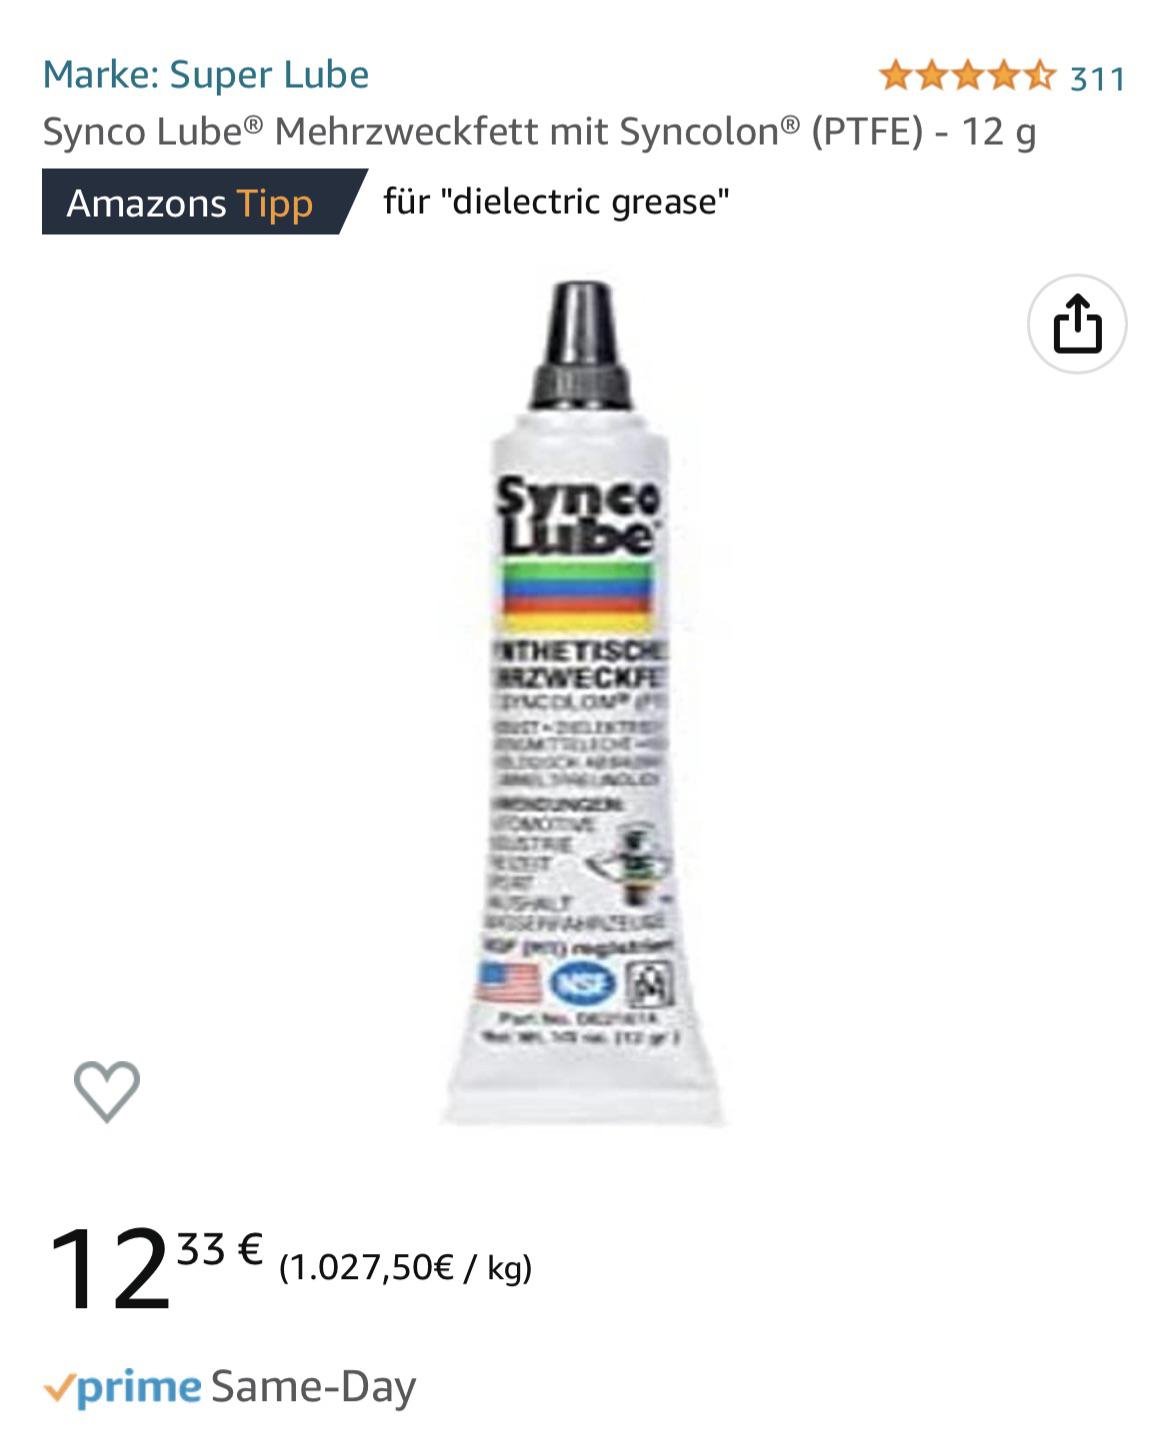
Task: Click the blue NSF logo on the tube
Action: pos(584,984)
